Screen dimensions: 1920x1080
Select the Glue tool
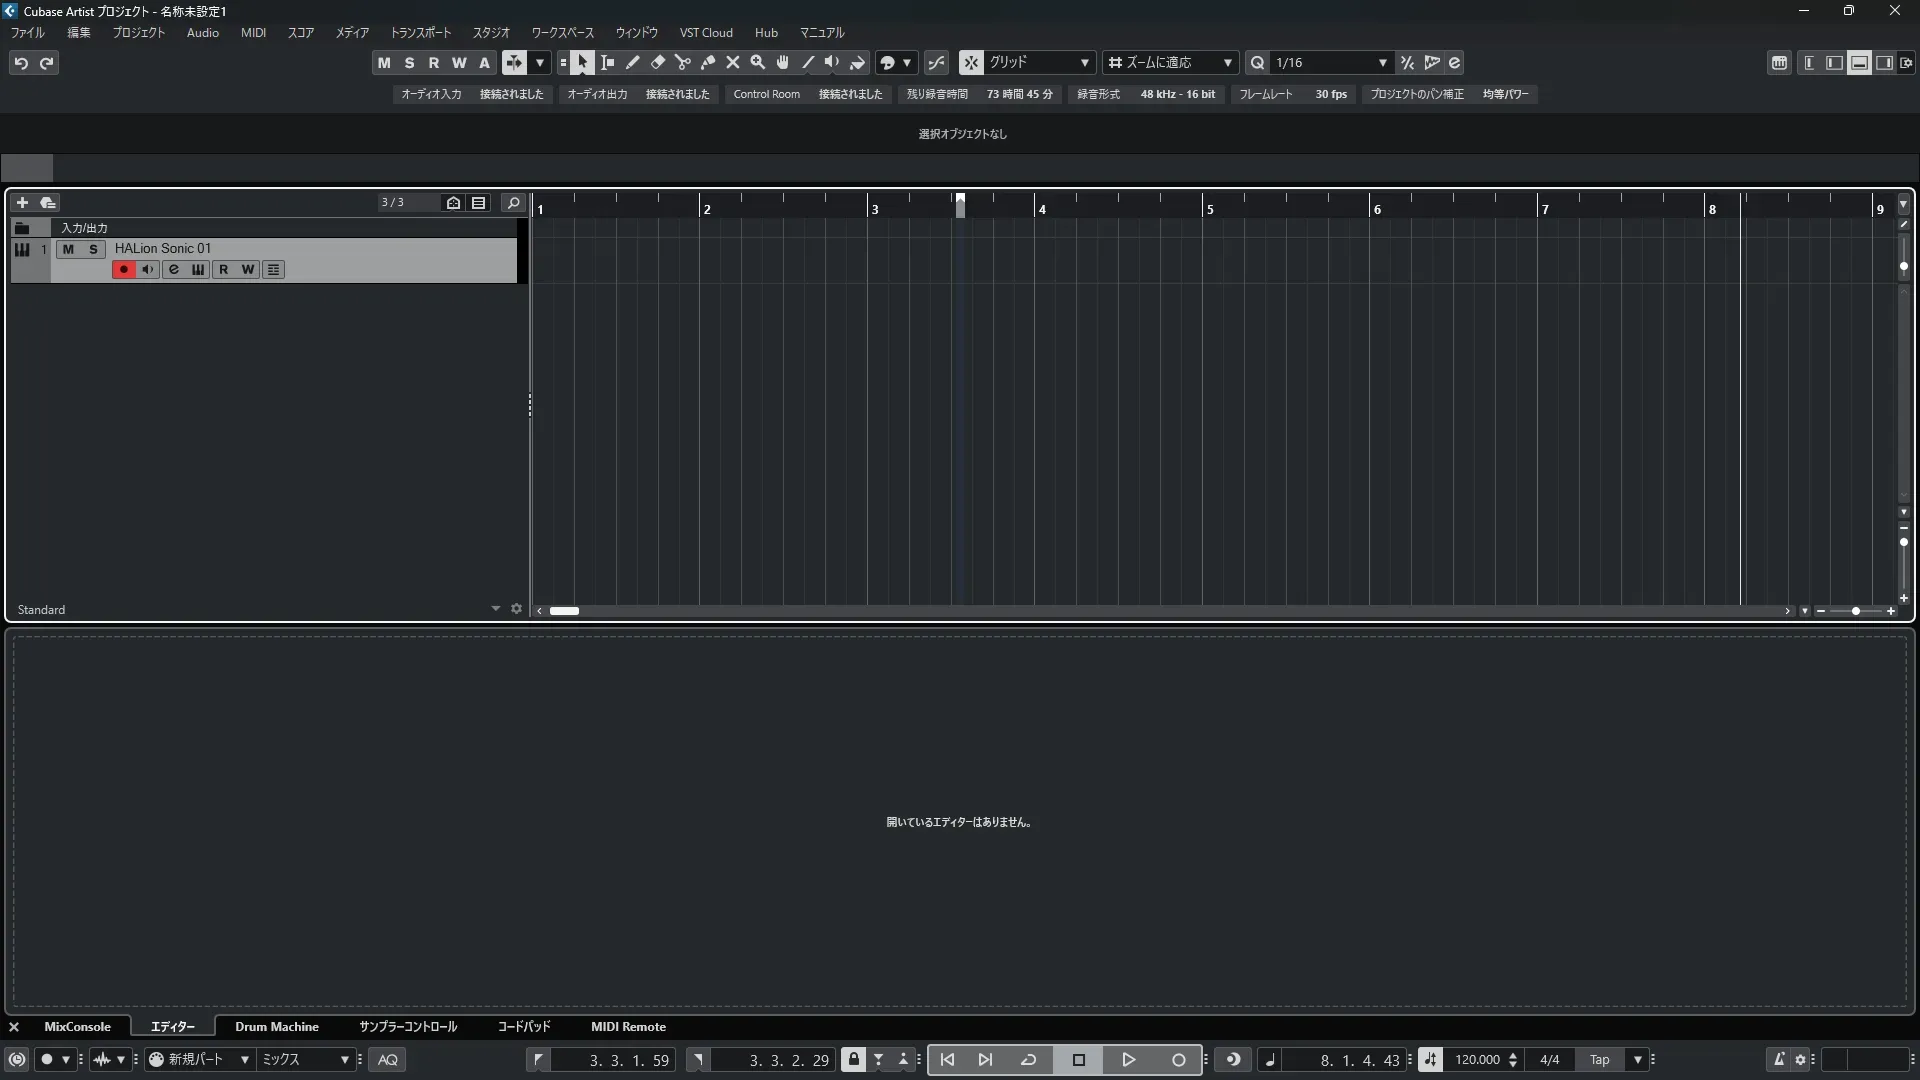[708, 63]
